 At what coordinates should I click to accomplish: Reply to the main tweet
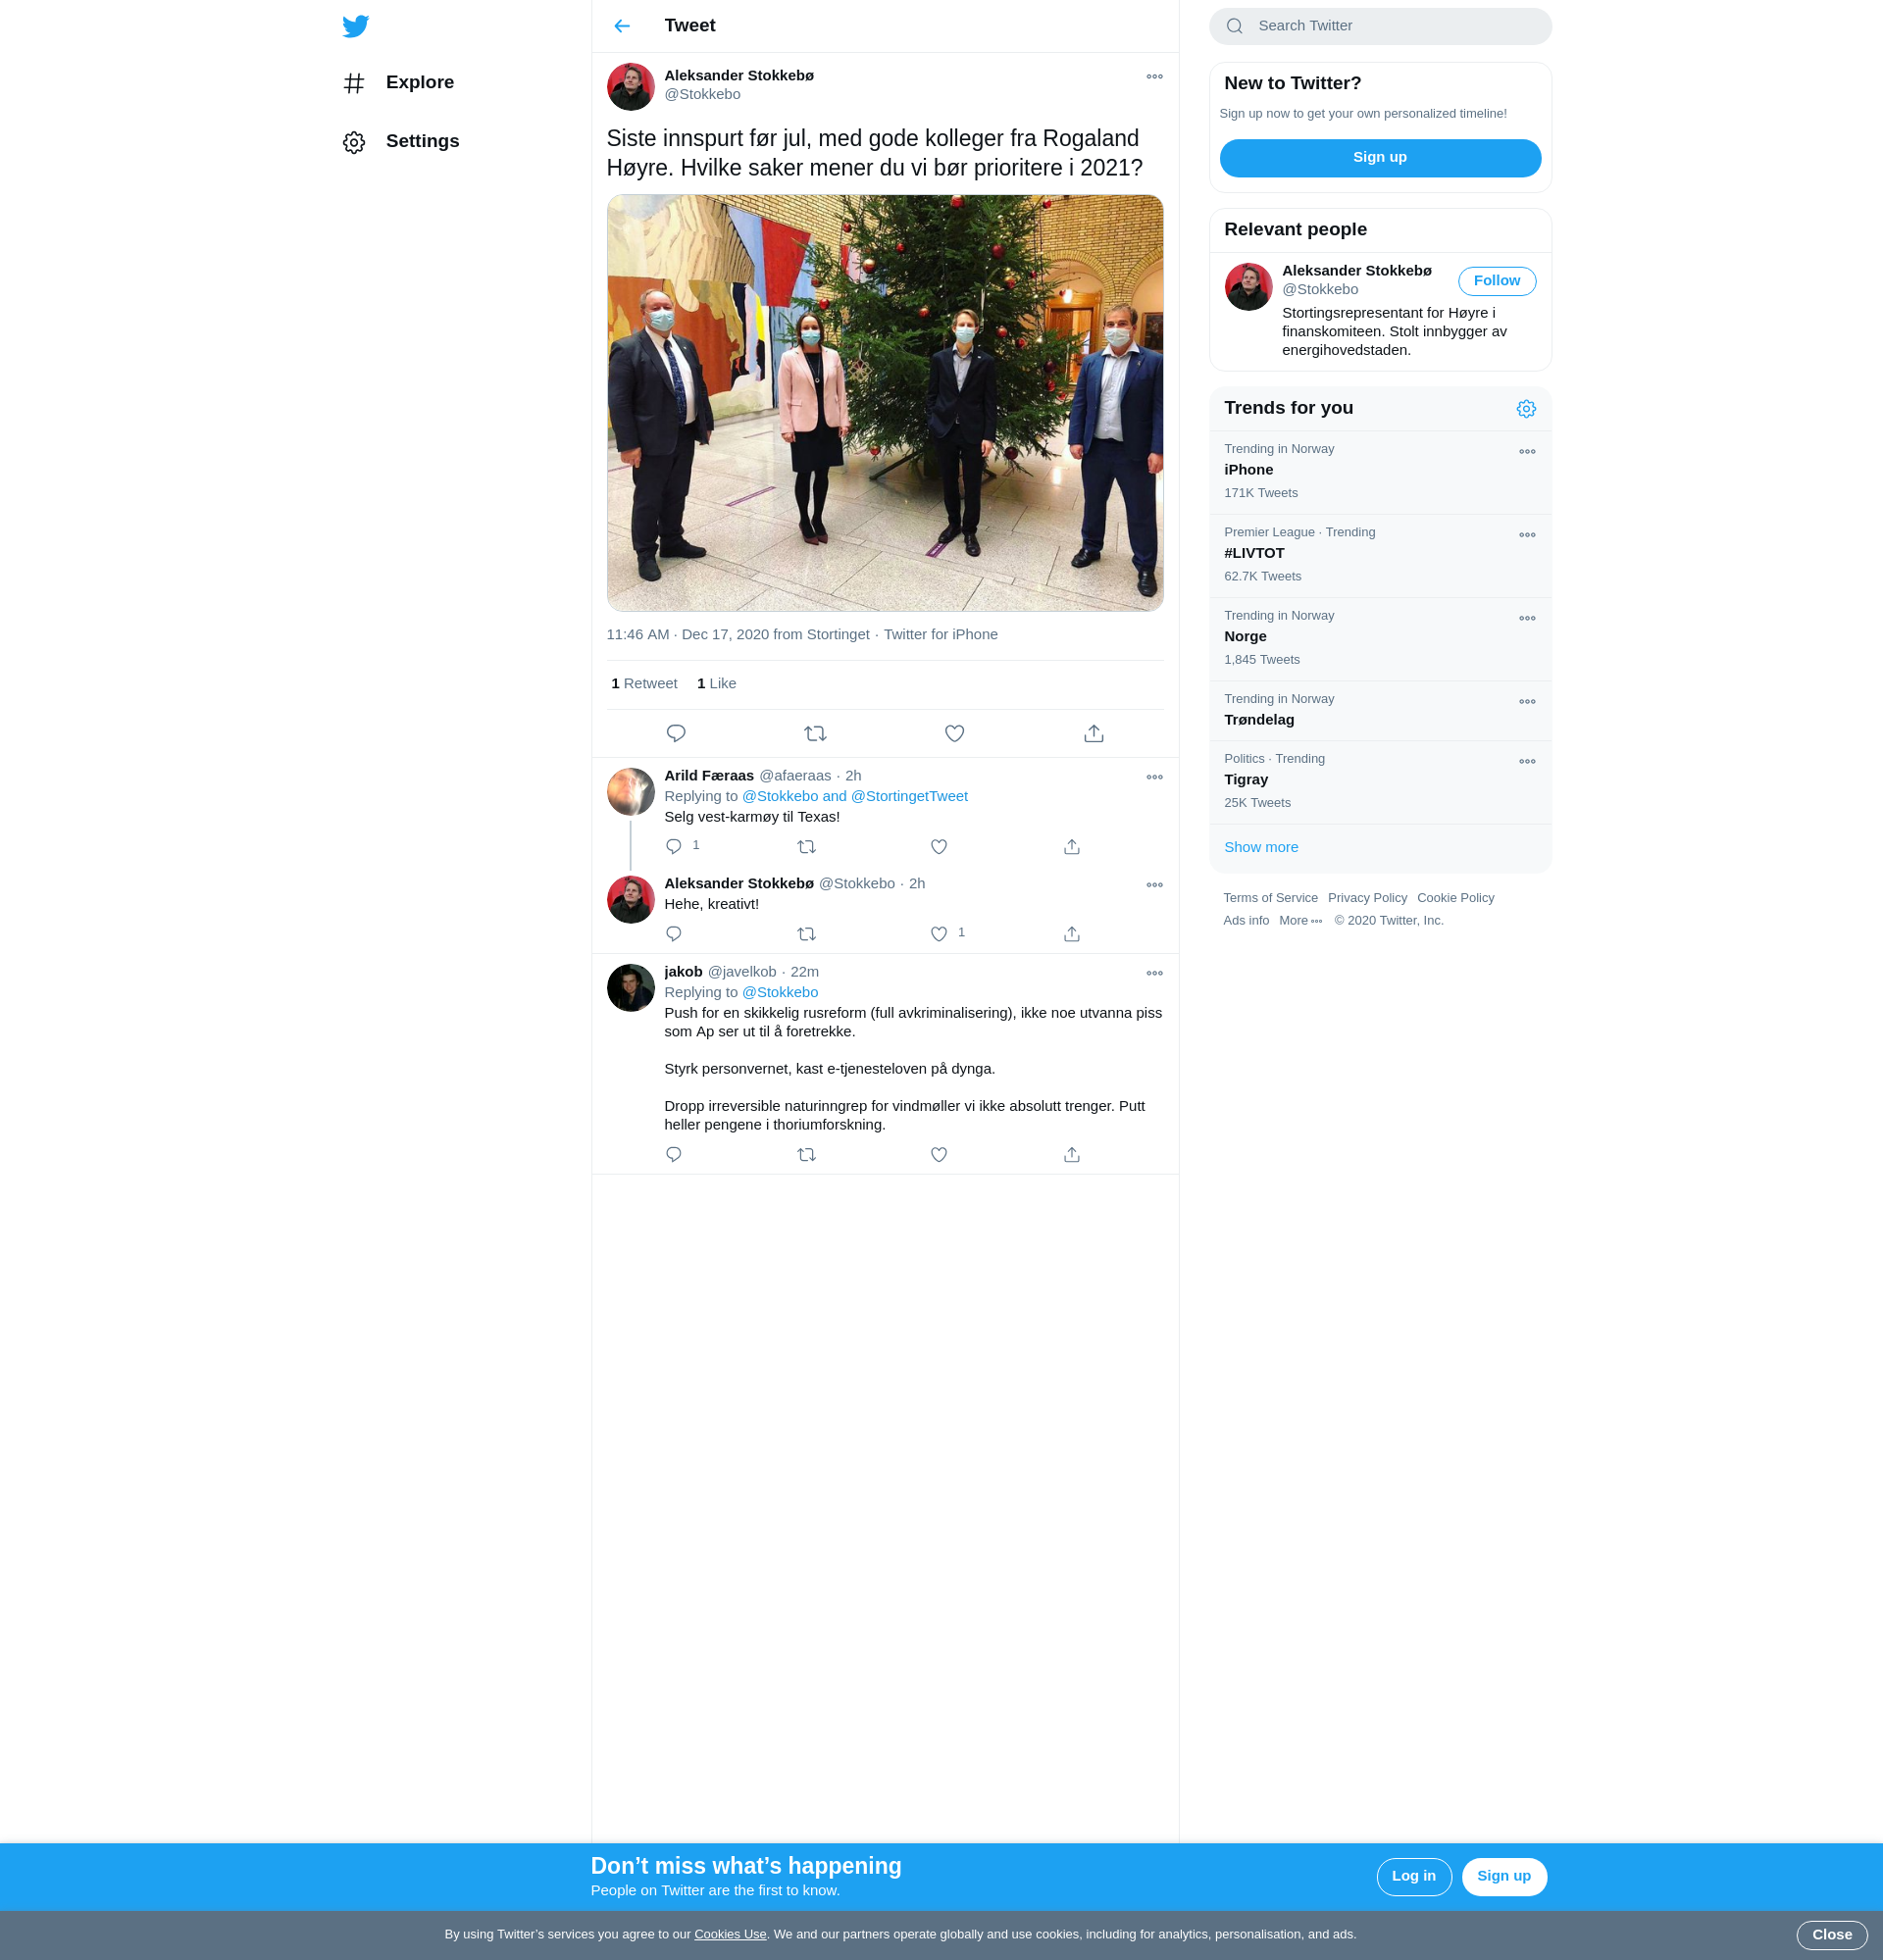[x=676, y=733]
